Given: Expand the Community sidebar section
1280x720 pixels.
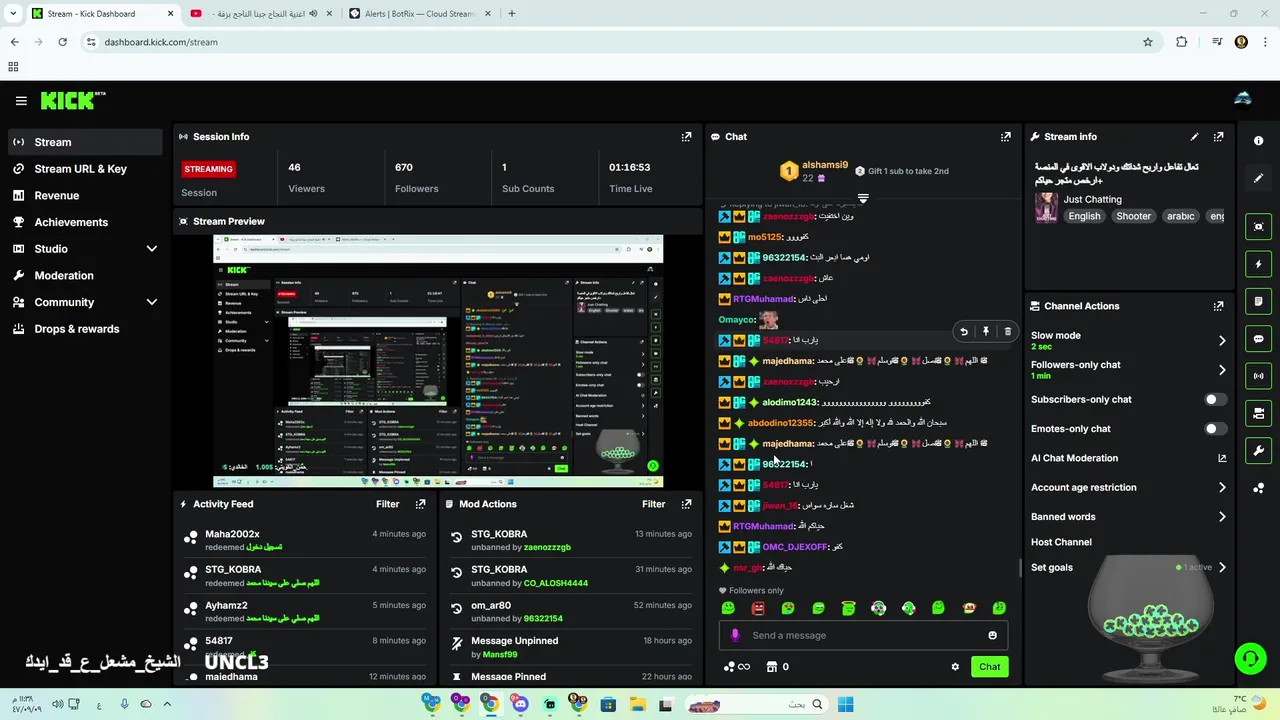Looking at the screenshot, I should [152, 302].
